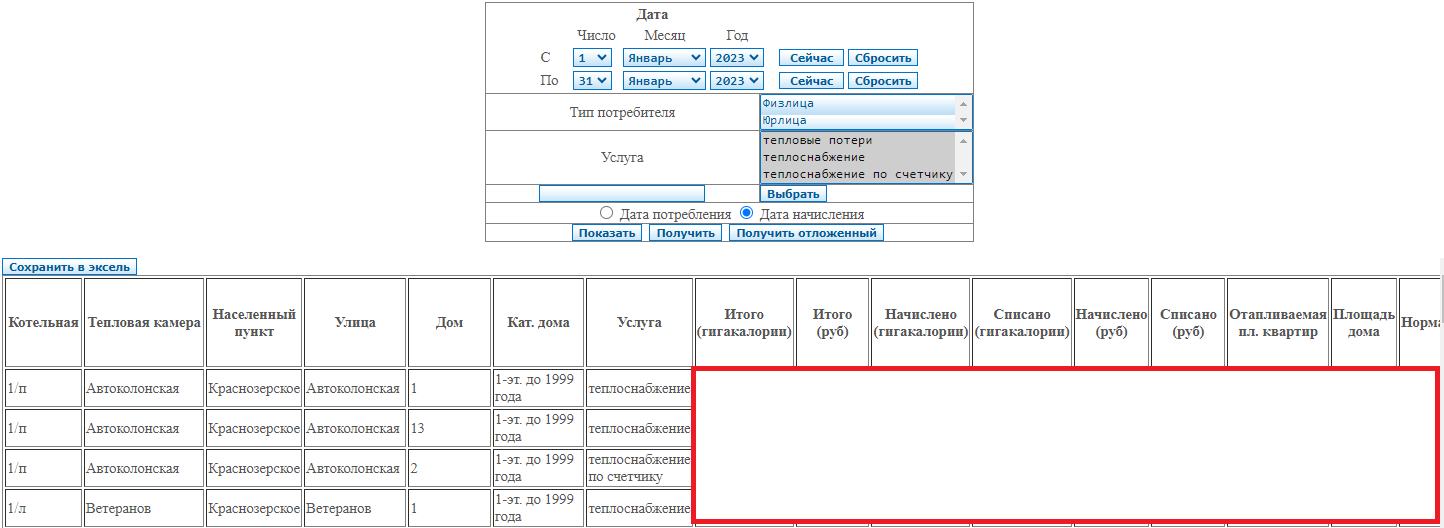Expand the end month dropdown in the По row
Viewport: 1444px width, 528px height.
pos(663,81)
